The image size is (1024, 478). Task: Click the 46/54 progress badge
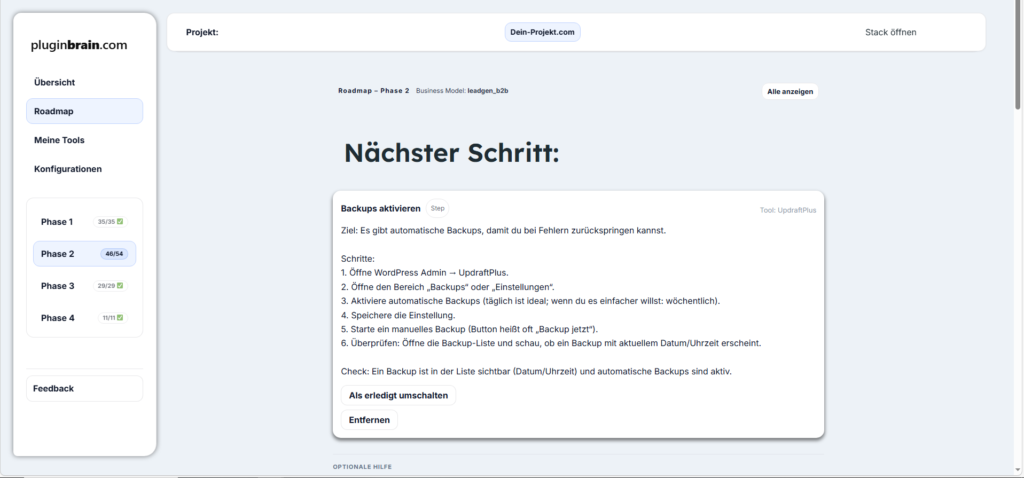click(115, 254)
